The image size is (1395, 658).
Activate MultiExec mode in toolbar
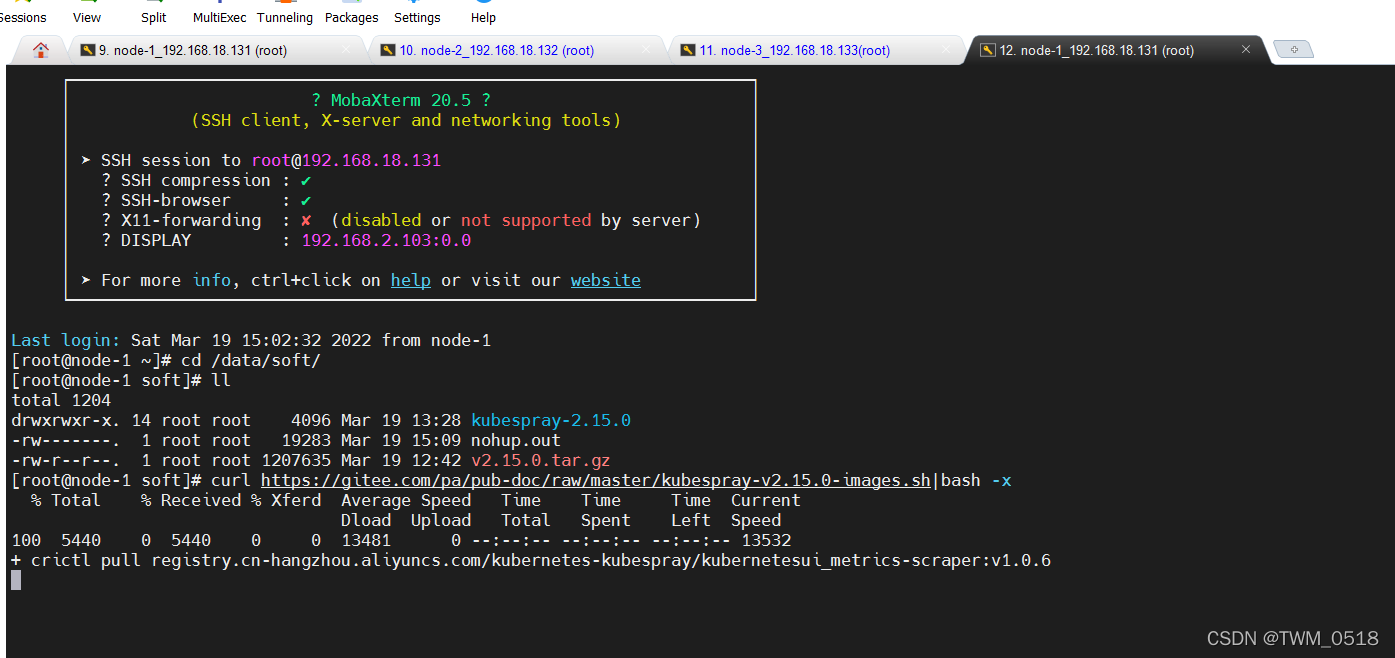219,17
